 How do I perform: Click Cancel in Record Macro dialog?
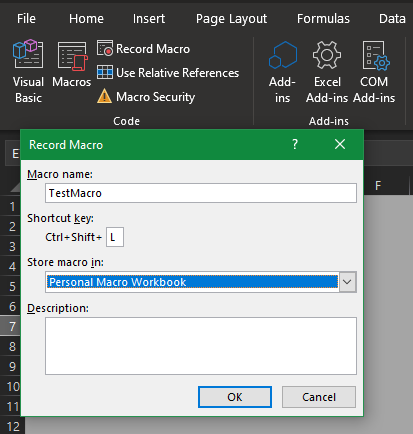(x=319, y=397)
